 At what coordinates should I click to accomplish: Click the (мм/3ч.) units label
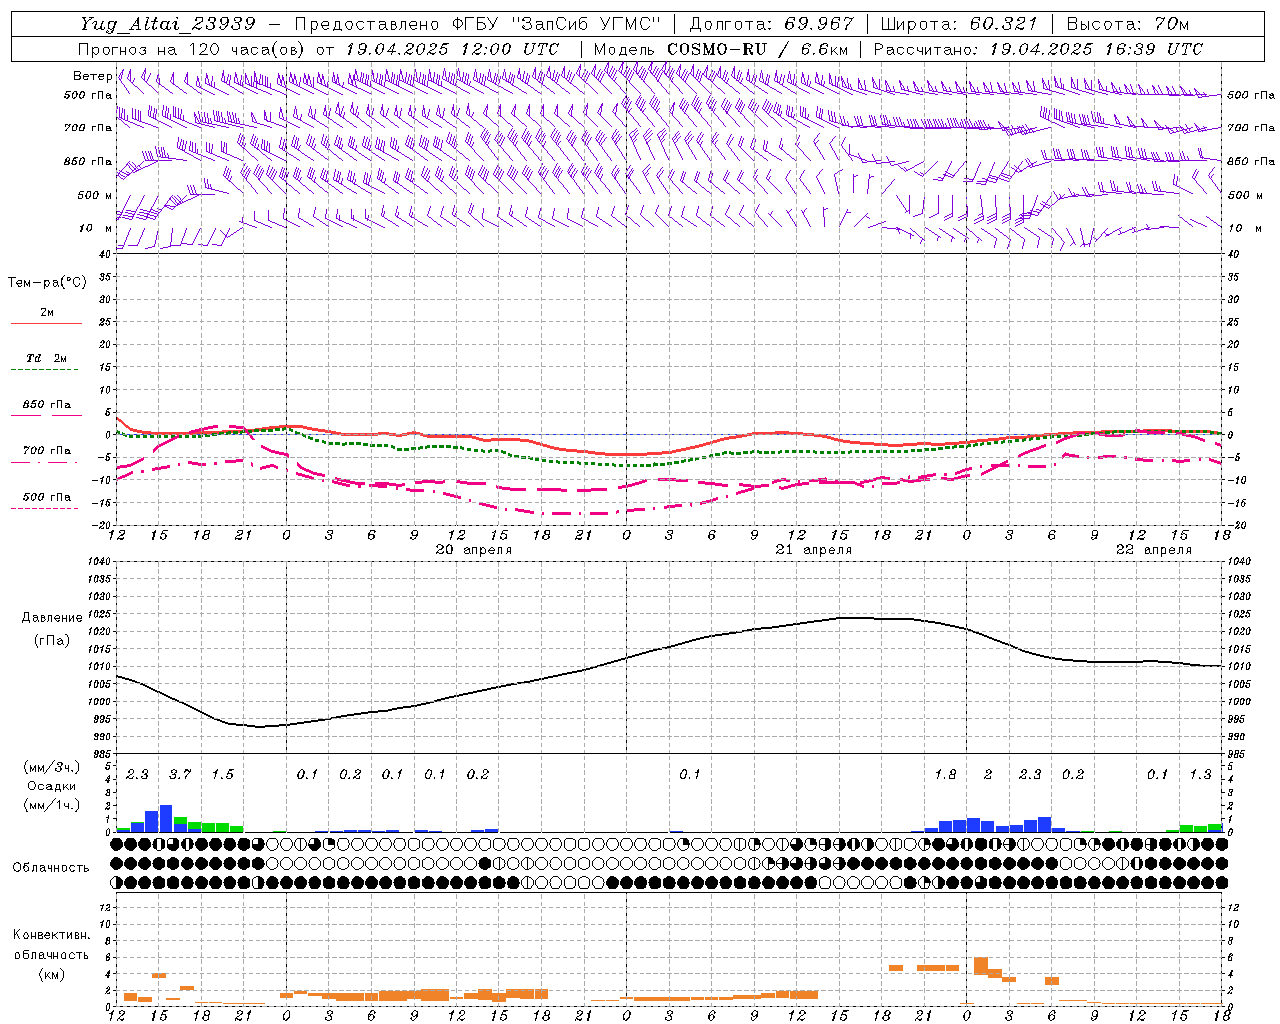point(51,767)
